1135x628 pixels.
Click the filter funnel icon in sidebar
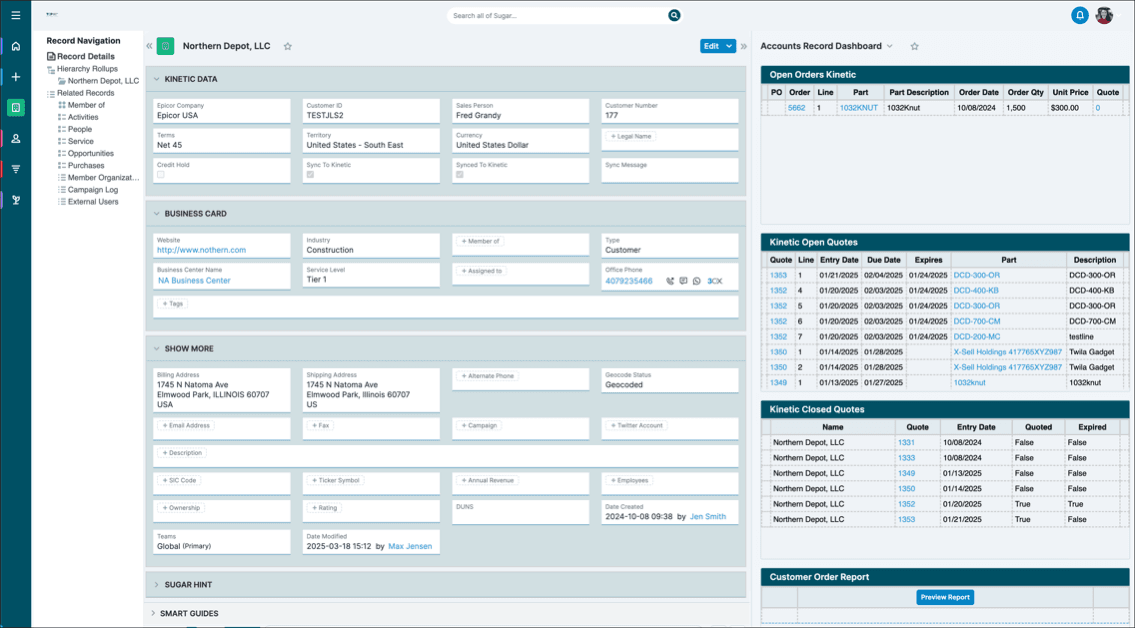click(x=16, y=168)
